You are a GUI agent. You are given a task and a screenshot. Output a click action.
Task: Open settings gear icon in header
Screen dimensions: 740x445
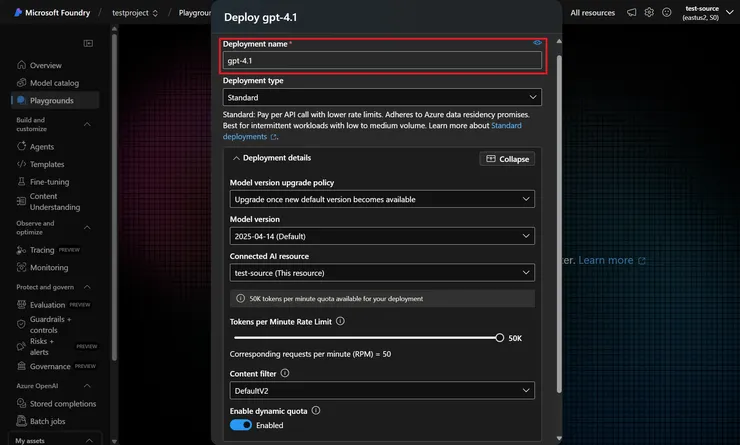(x=649, y=13)
